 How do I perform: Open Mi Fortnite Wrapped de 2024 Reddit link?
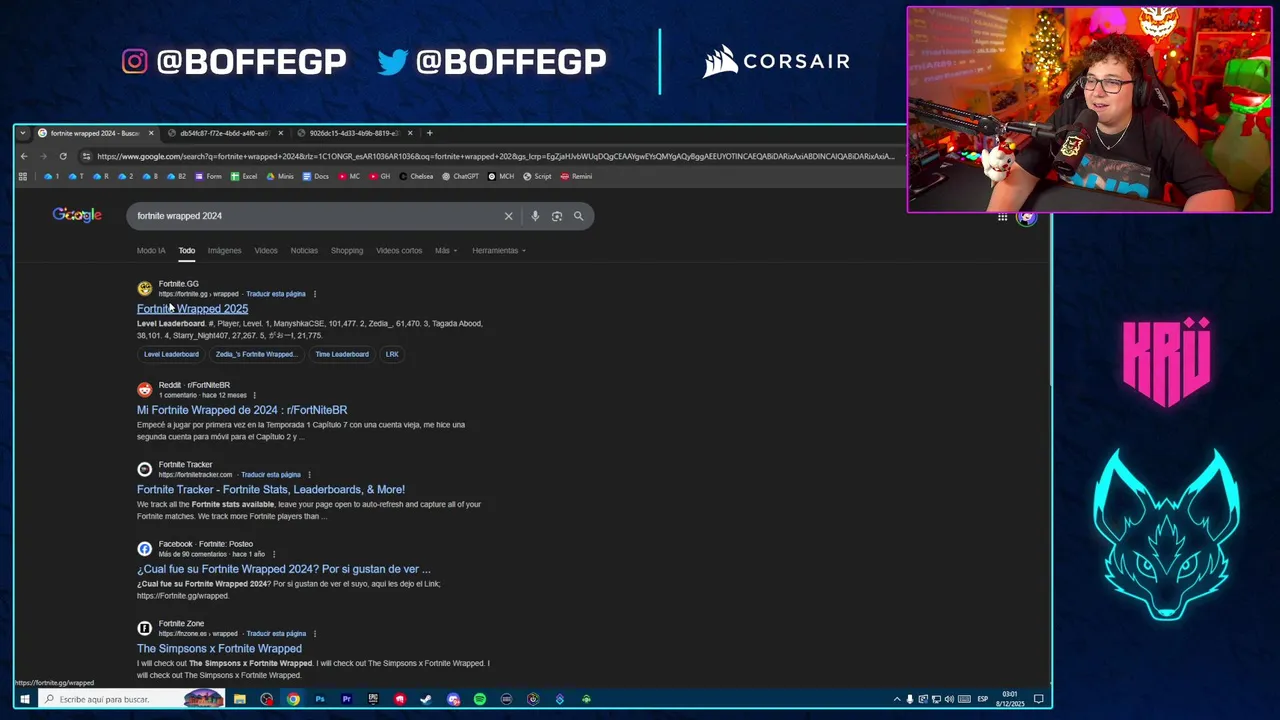point(242,410)
